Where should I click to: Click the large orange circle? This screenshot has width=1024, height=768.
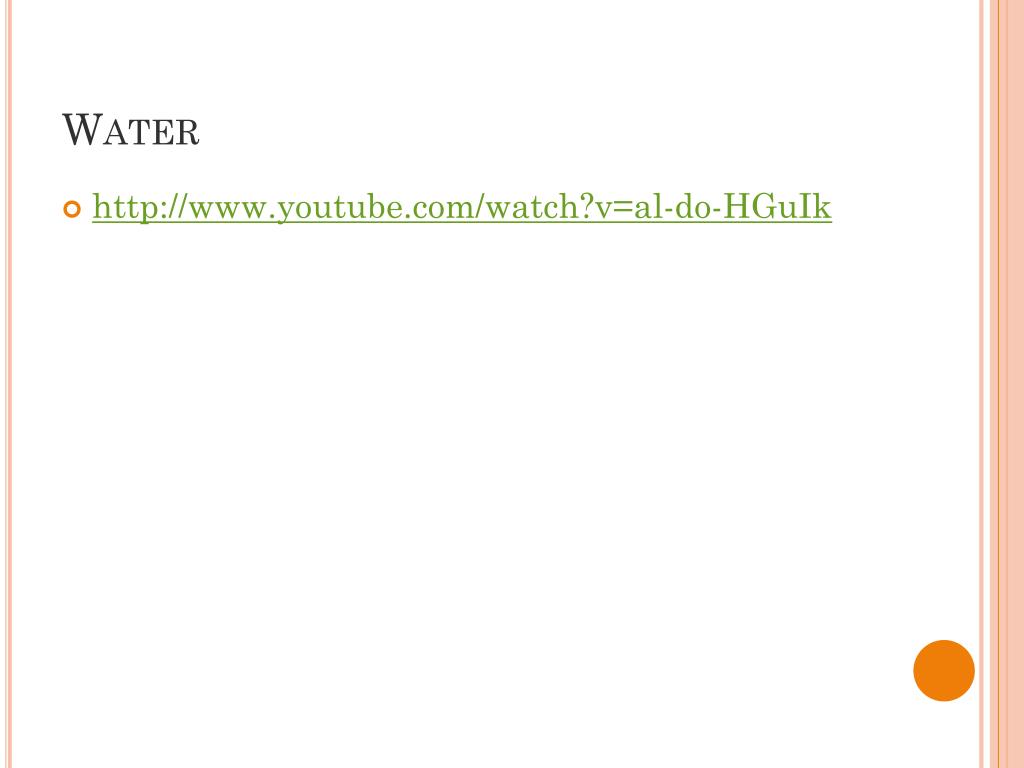pyautogui.click(x=944, y=671)
